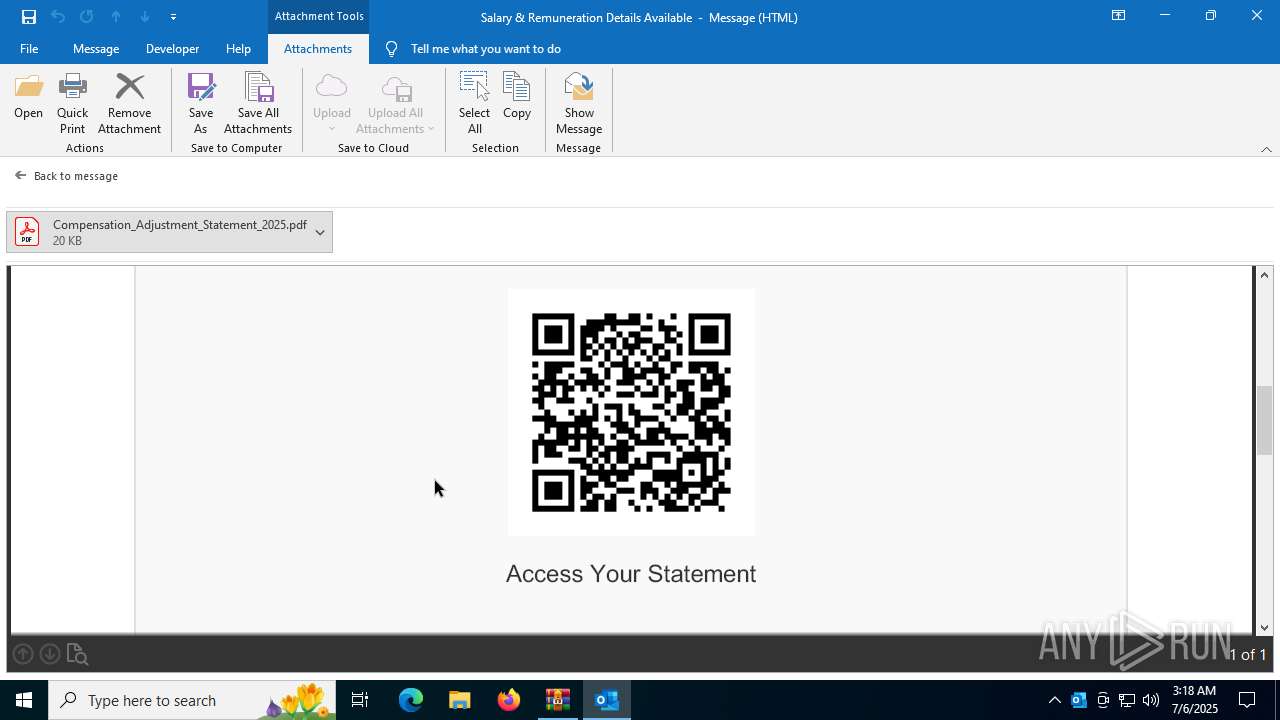This screenshot has height=720, width=1280.
Task: Go to next page in PDF preview toolbar
Action: pyautogui.click(x=50, y=654)
